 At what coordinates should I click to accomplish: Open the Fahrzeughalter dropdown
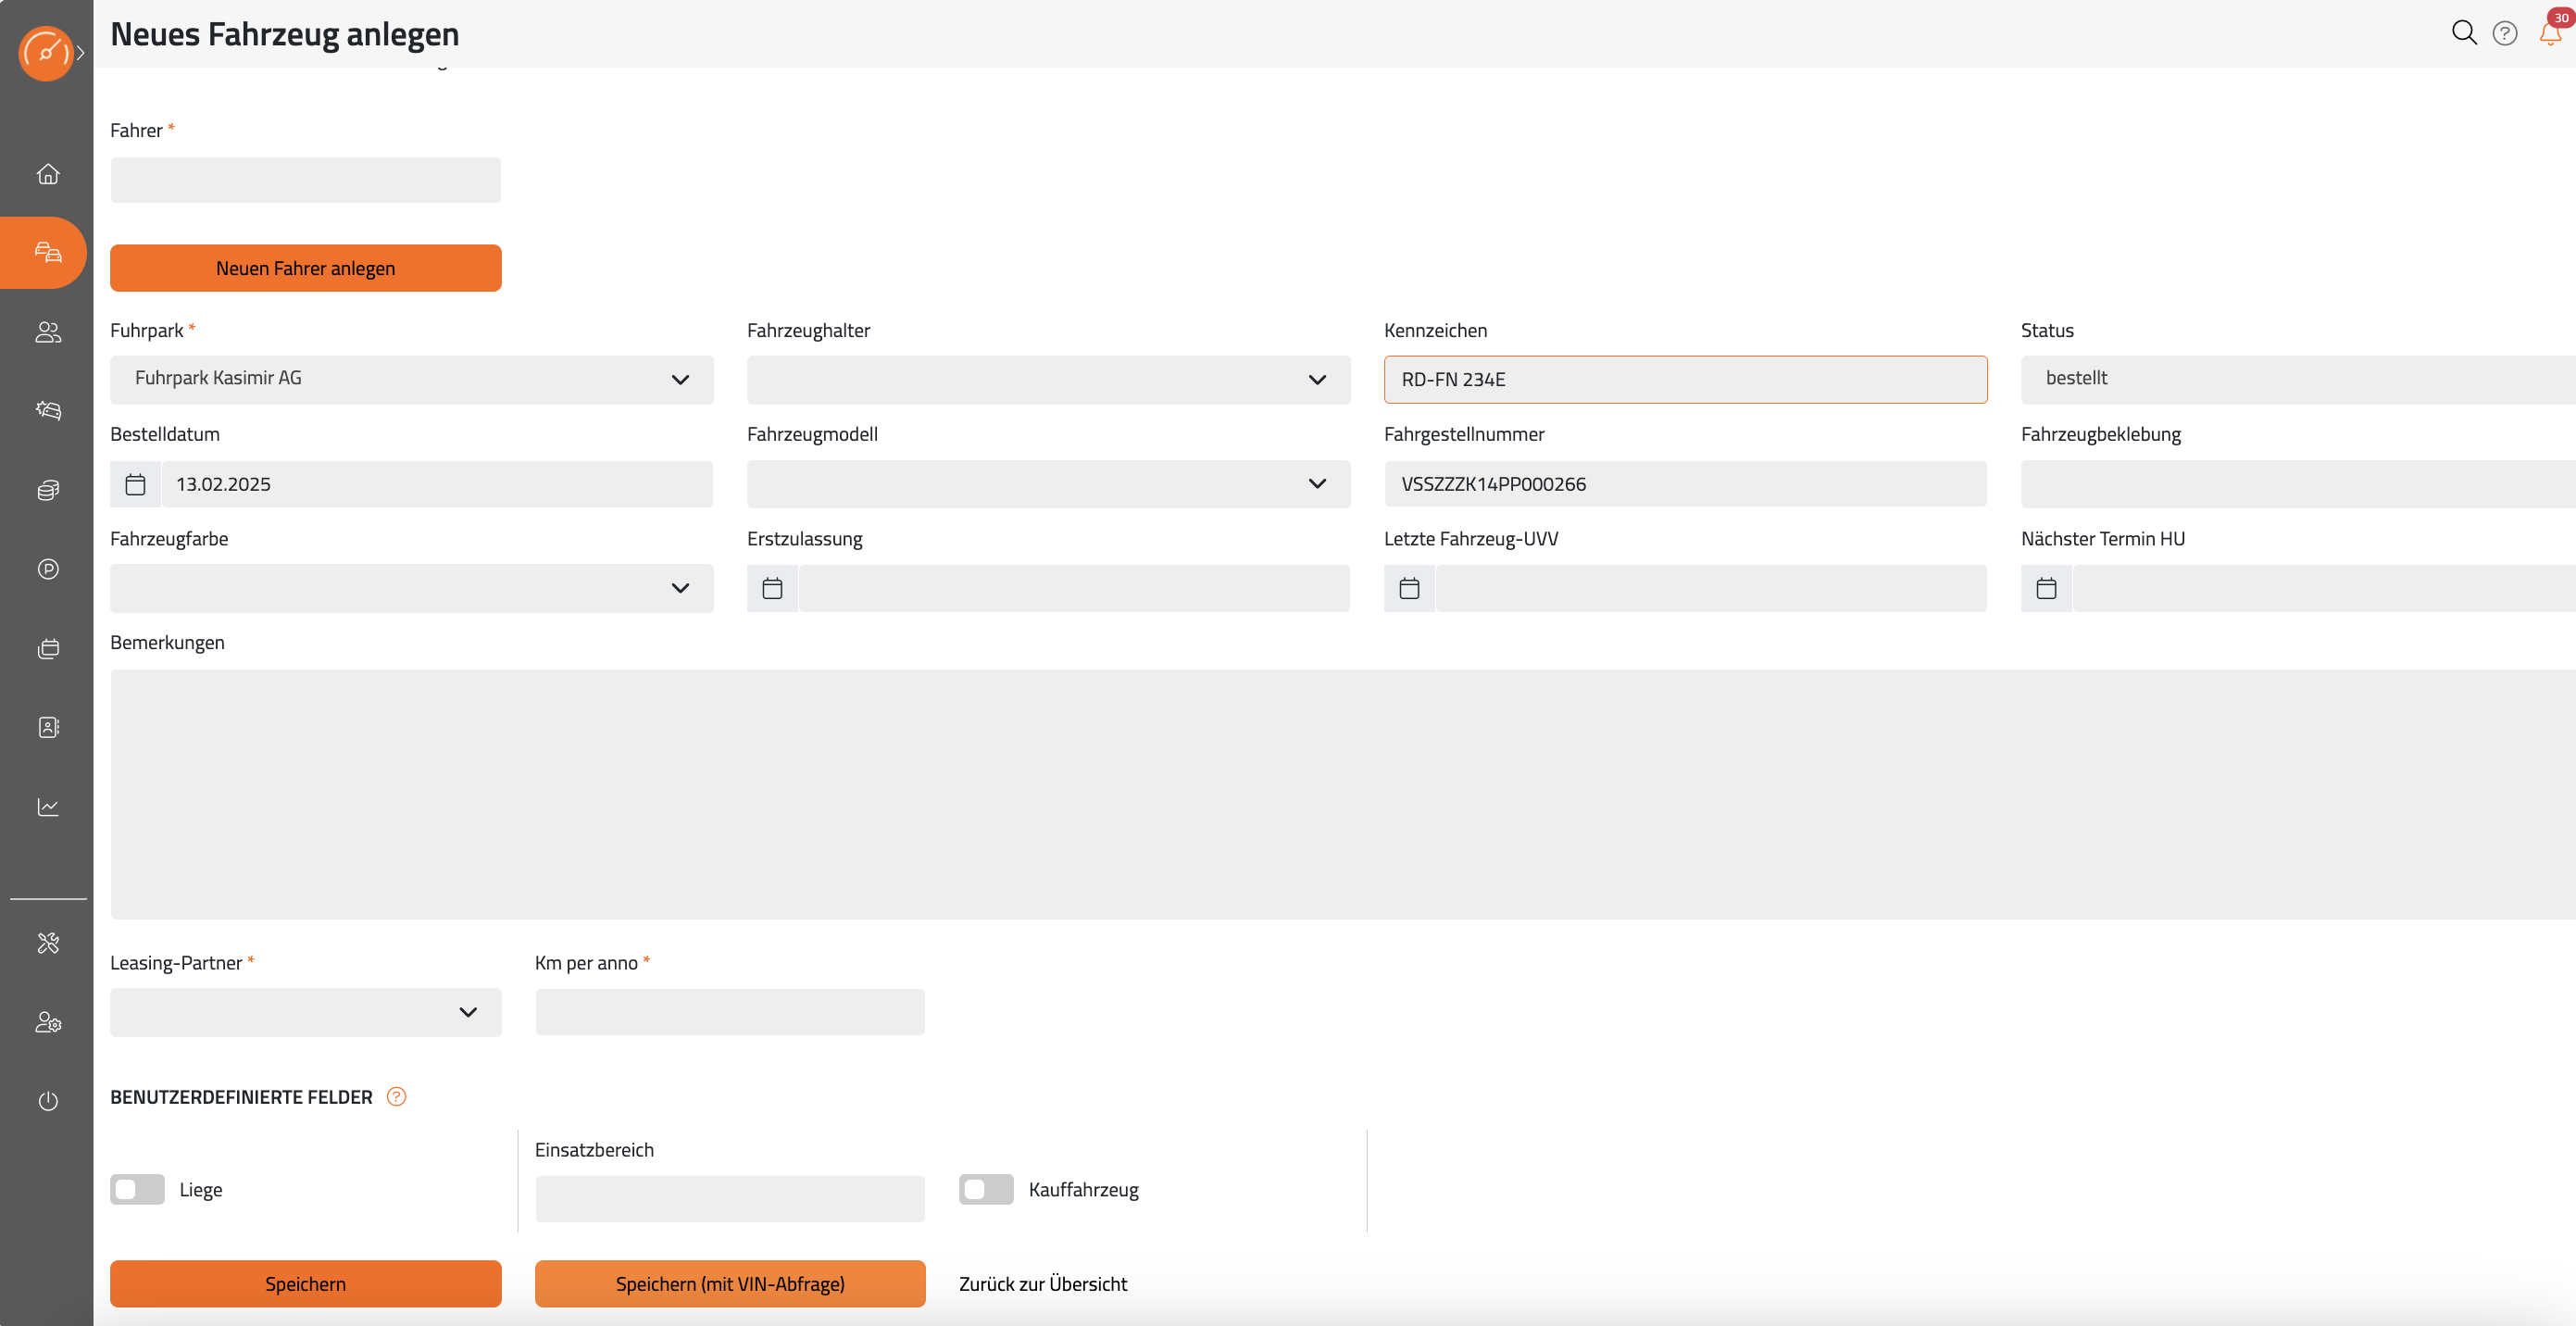[1048, 380]
